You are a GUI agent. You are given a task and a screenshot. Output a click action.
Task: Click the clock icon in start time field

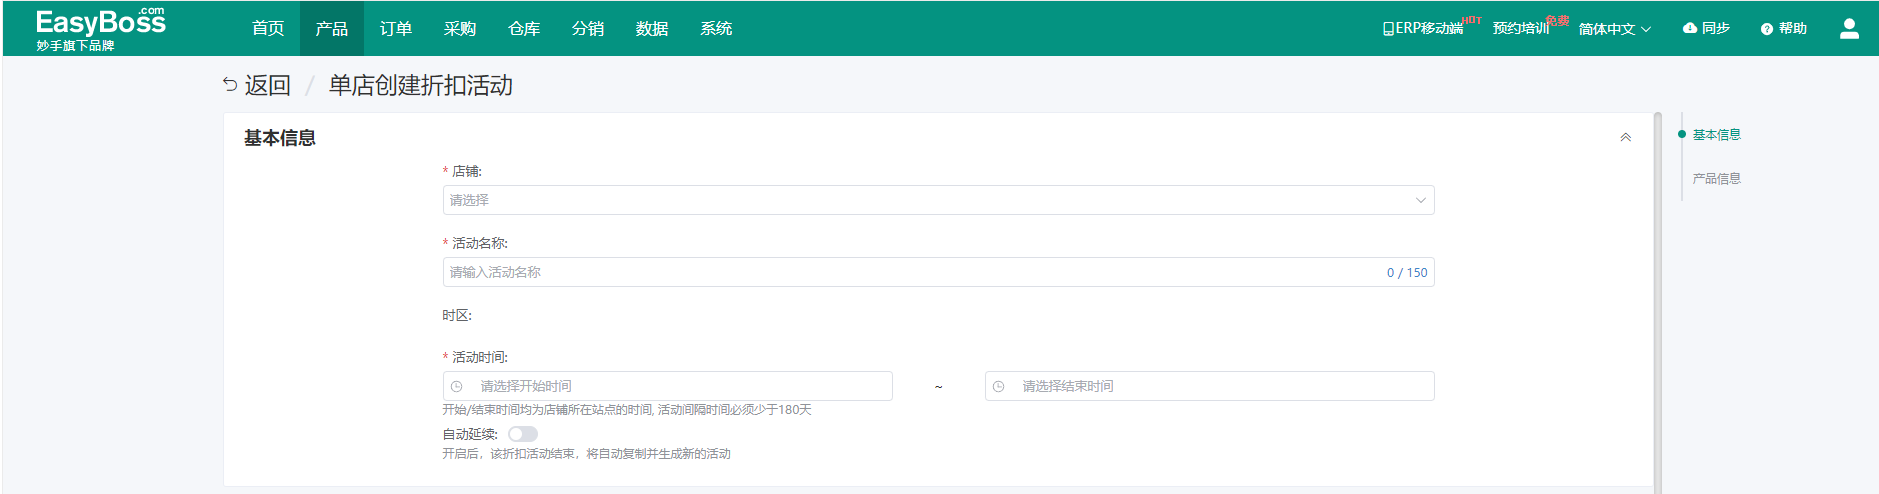click(x=457, y=387)
